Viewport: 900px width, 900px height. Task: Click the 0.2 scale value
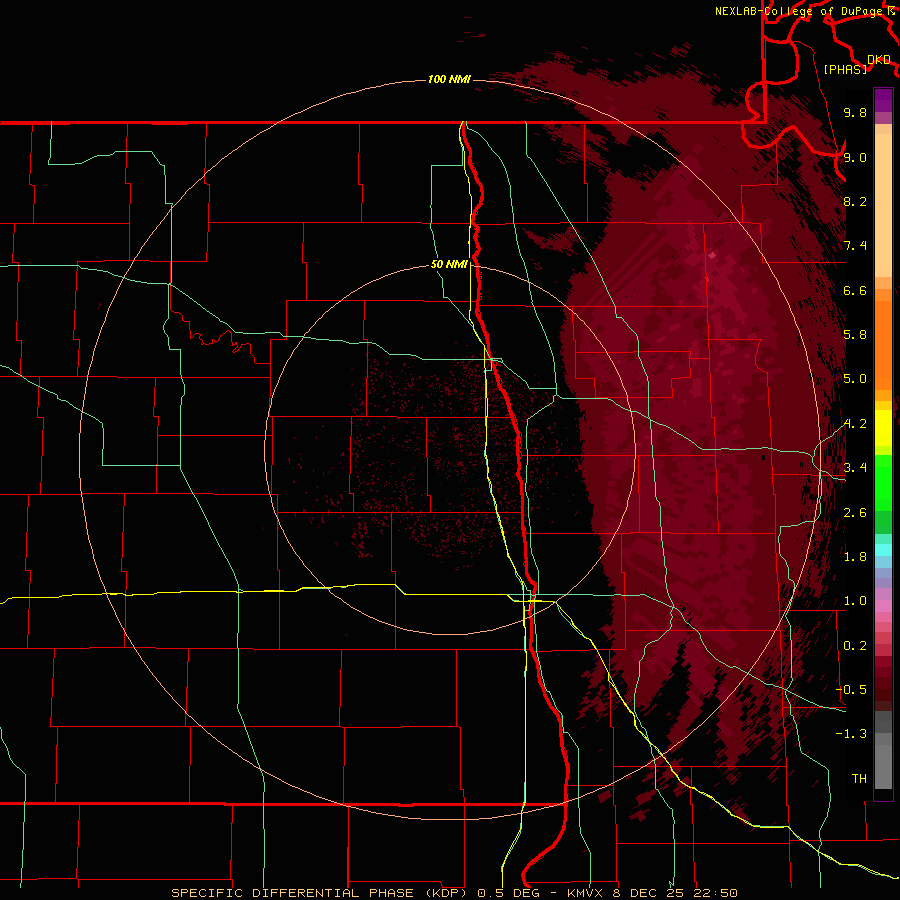click(x=855, y=645)
